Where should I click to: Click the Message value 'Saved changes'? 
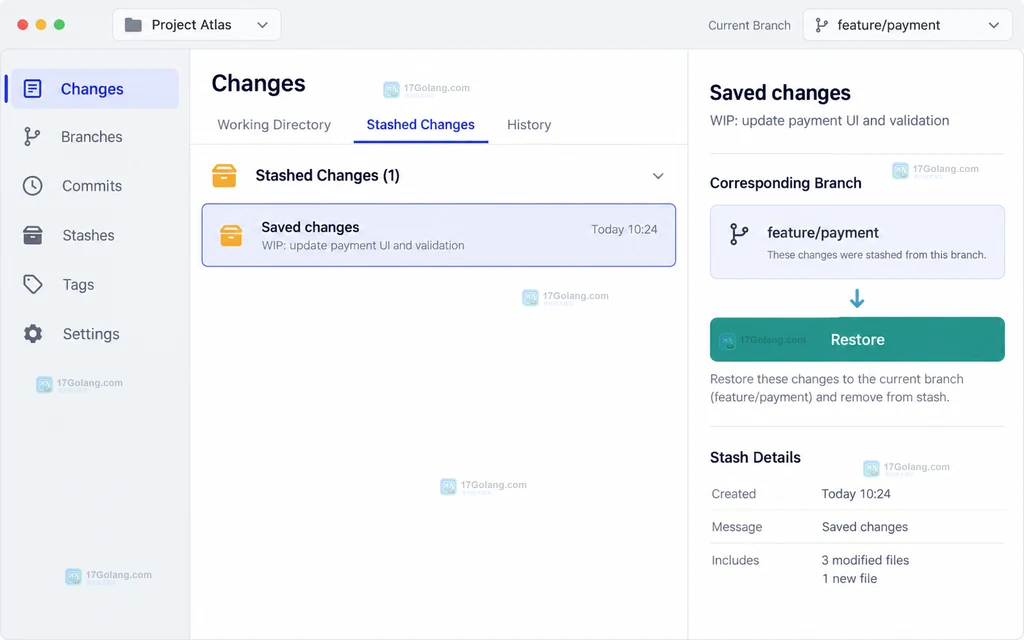[865, 527]
